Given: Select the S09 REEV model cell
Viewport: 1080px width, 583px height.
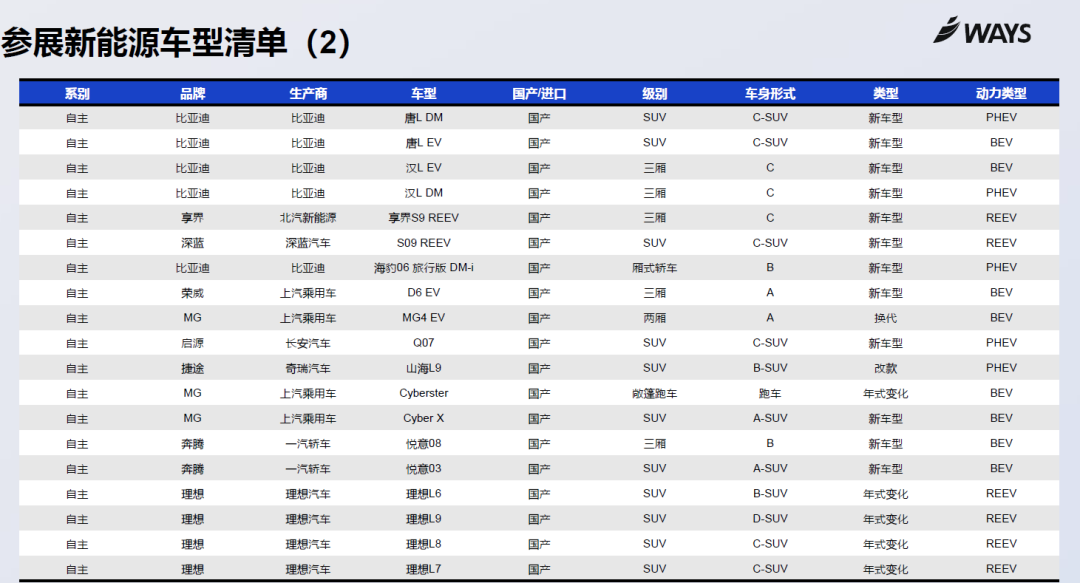Looking at the screenshot, I should pyautogui.click(x=424, y=243).
